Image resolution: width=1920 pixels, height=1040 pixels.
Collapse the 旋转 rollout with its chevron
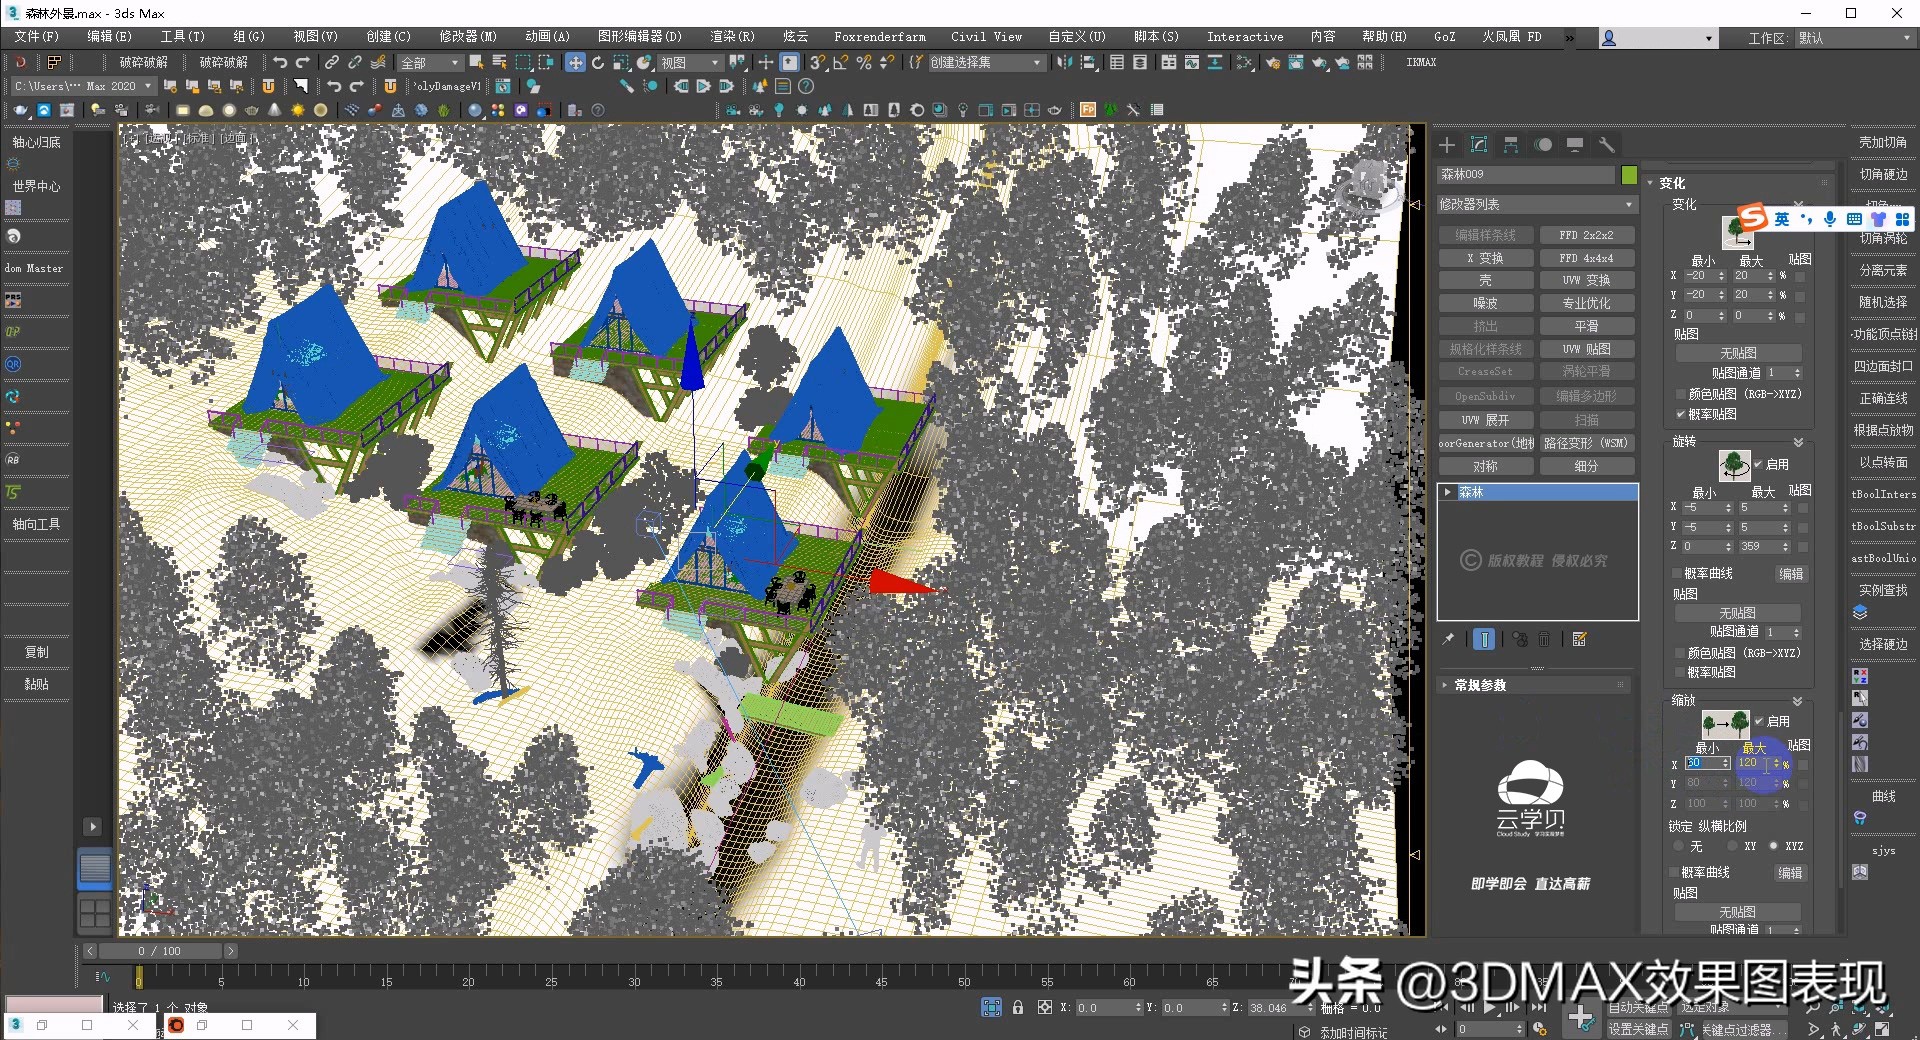(1798, 442)
